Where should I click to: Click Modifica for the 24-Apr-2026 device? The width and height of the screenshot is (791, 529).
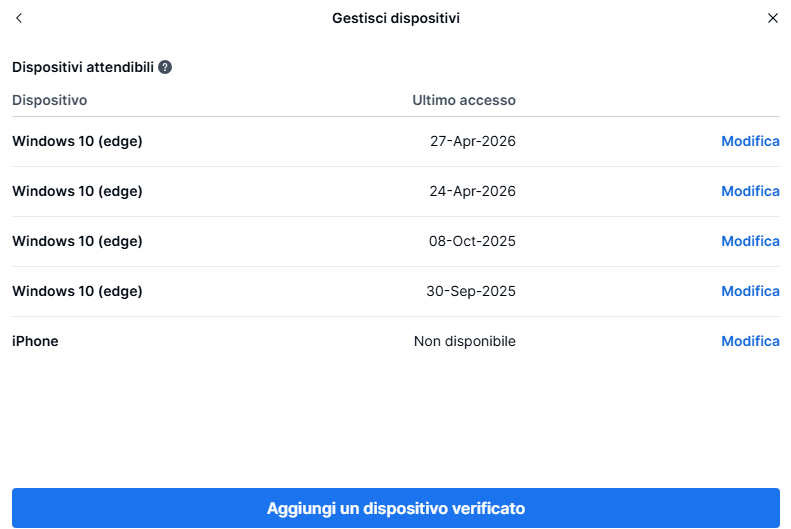pos(750,191)
